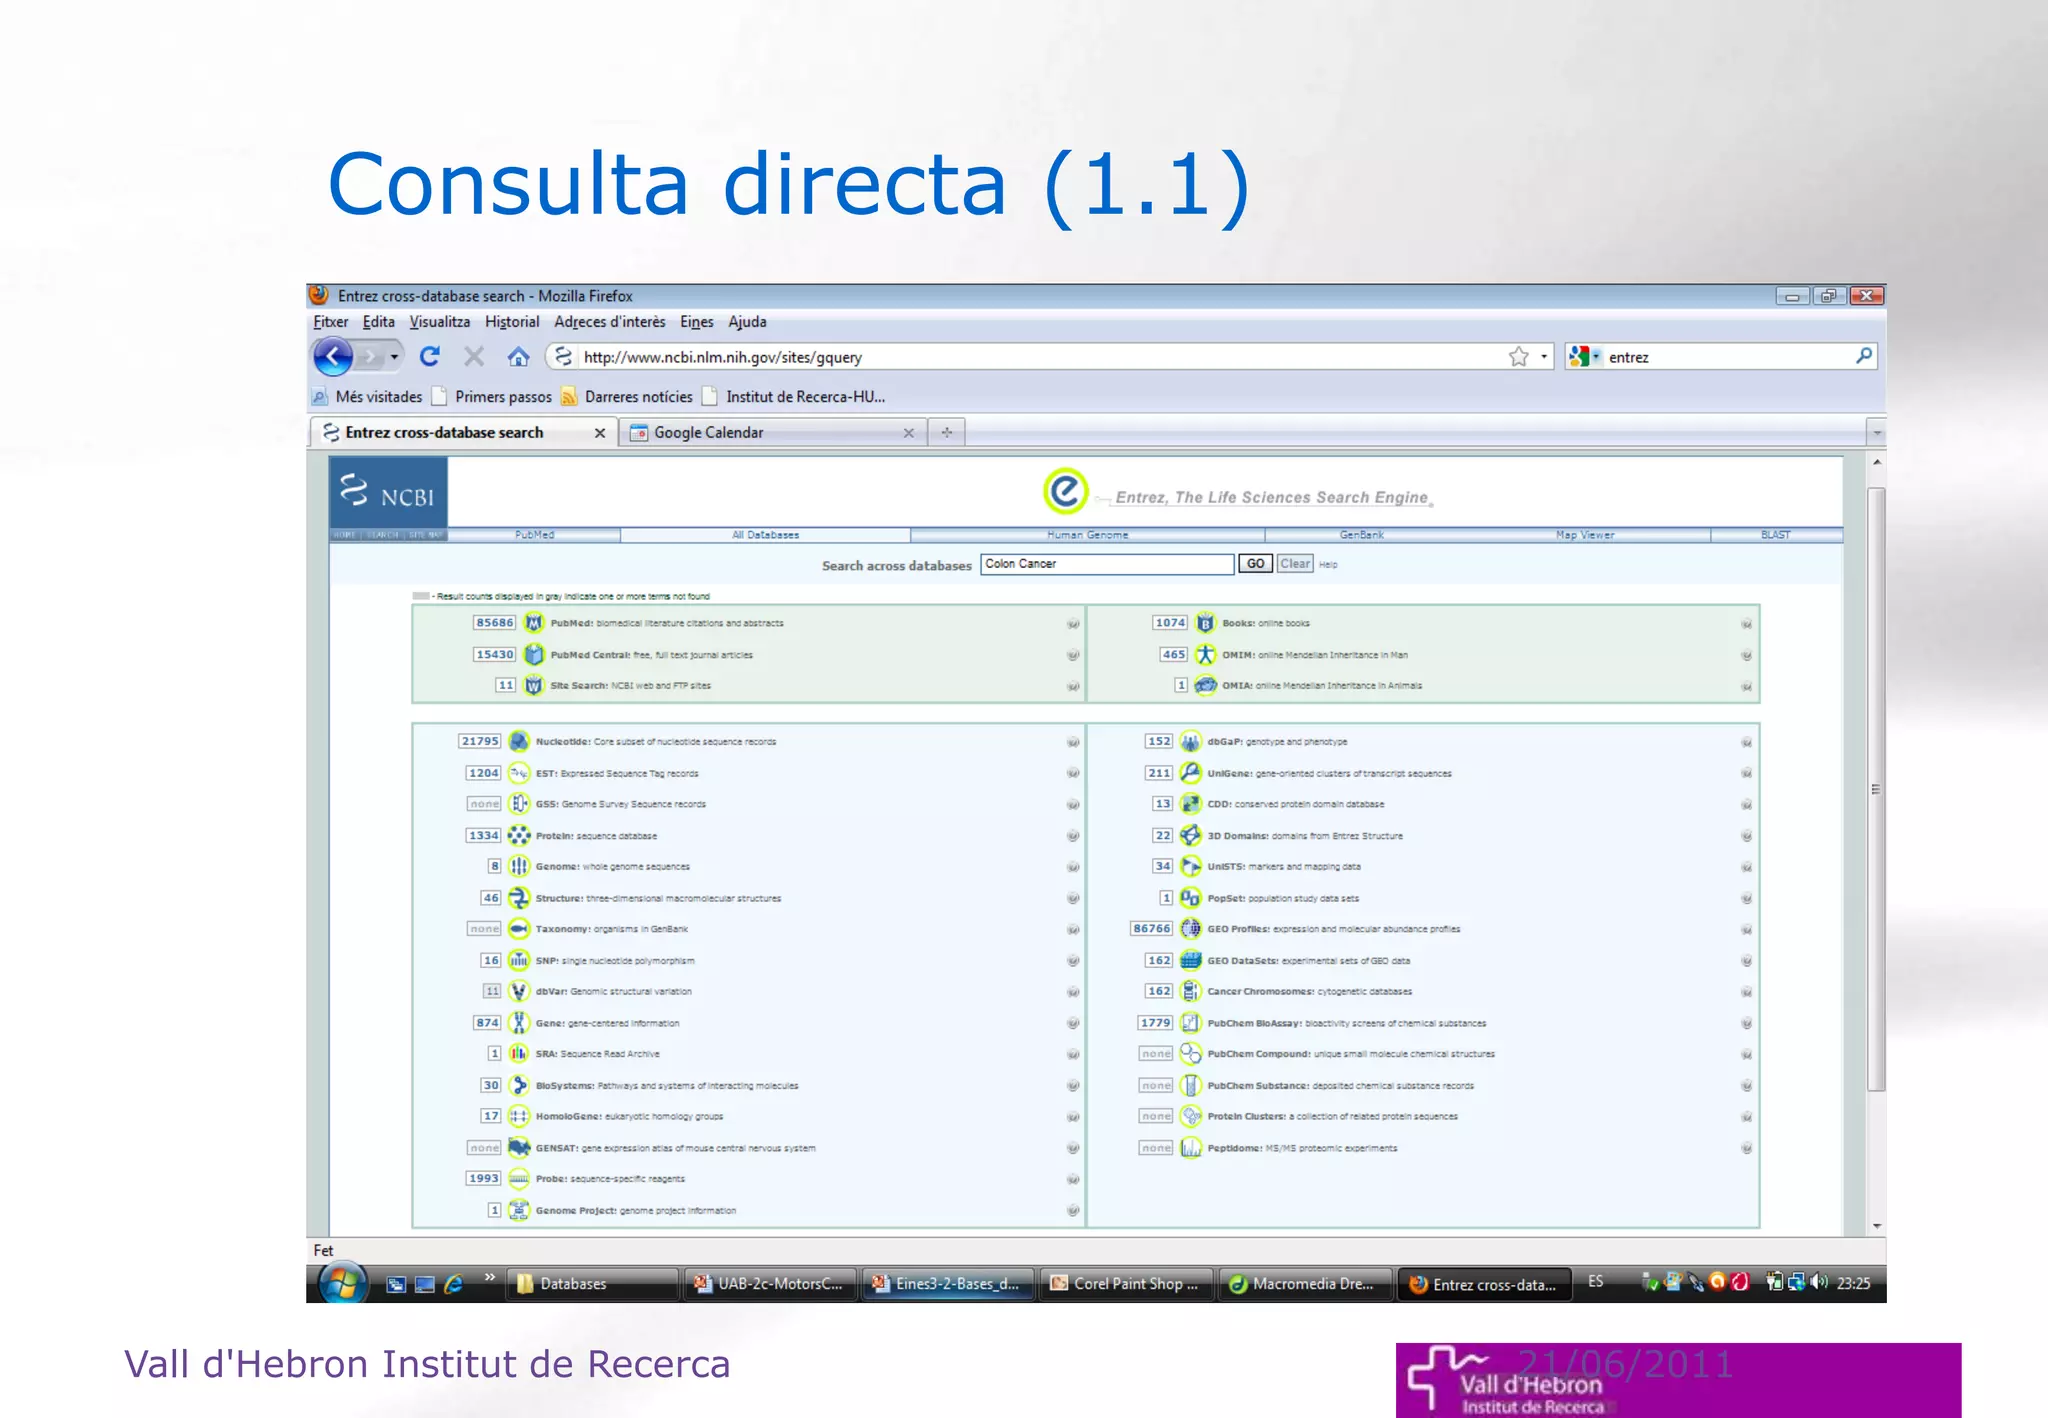Click the Search across databases text field
Viewport: 2048px width, 1418px height.
1106,564
